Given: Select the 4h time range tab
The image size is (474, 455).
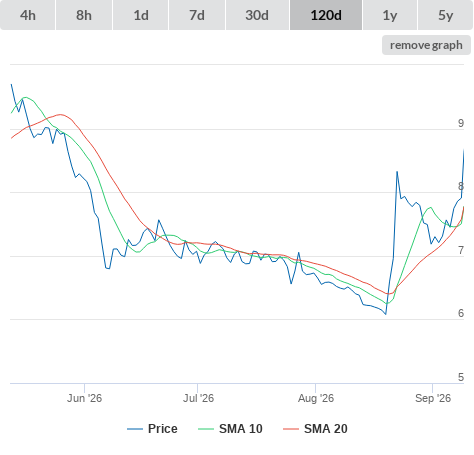Looking at the screenshot, I should tap(28, 15).
